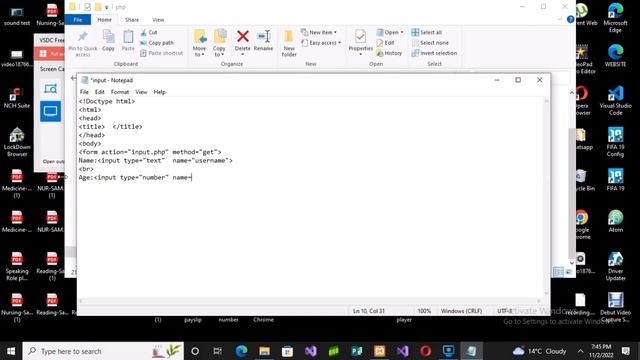Switch to File Explorer View tab
The width and height of the screenshot is (640, 360).
point(158,20)
